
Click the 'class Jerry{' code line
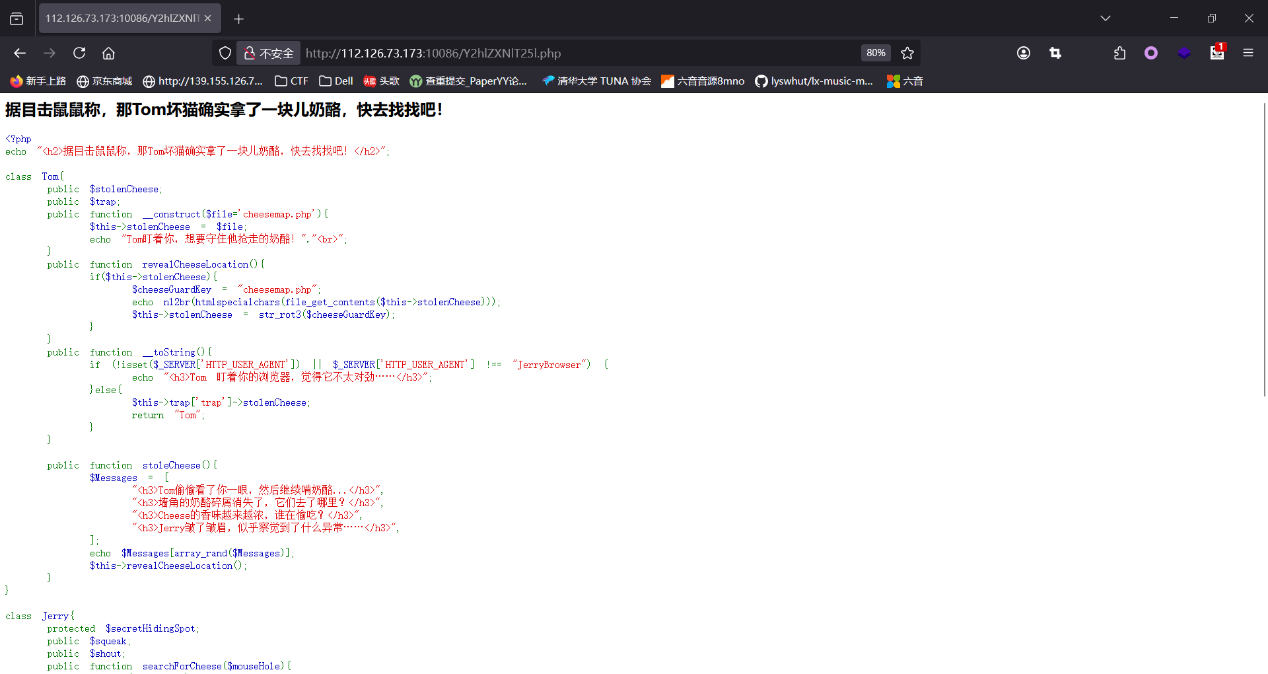click(40, 616)
